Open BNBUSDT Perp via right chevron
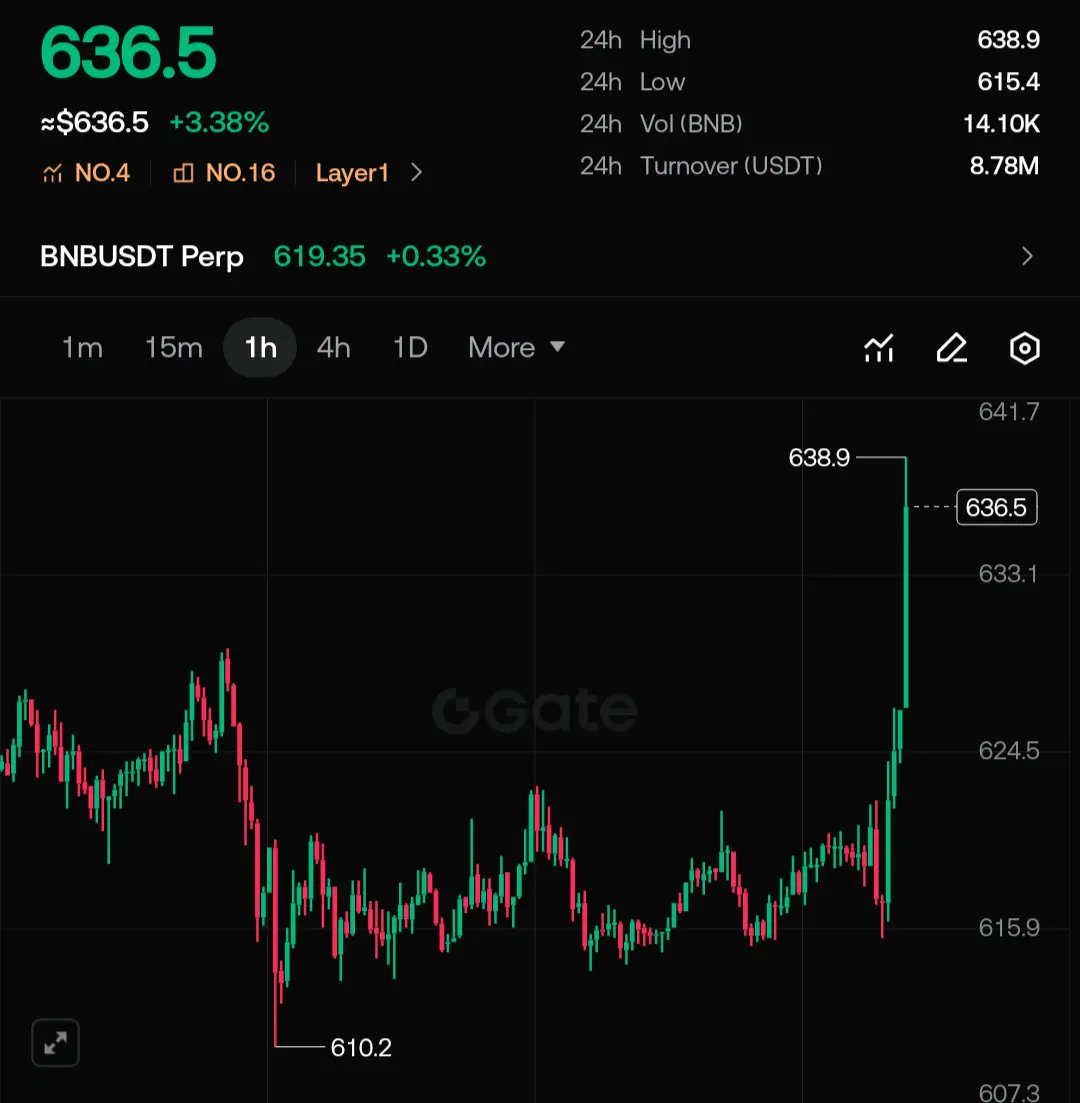The image size is (1080, 1103). click(1027, 256)
